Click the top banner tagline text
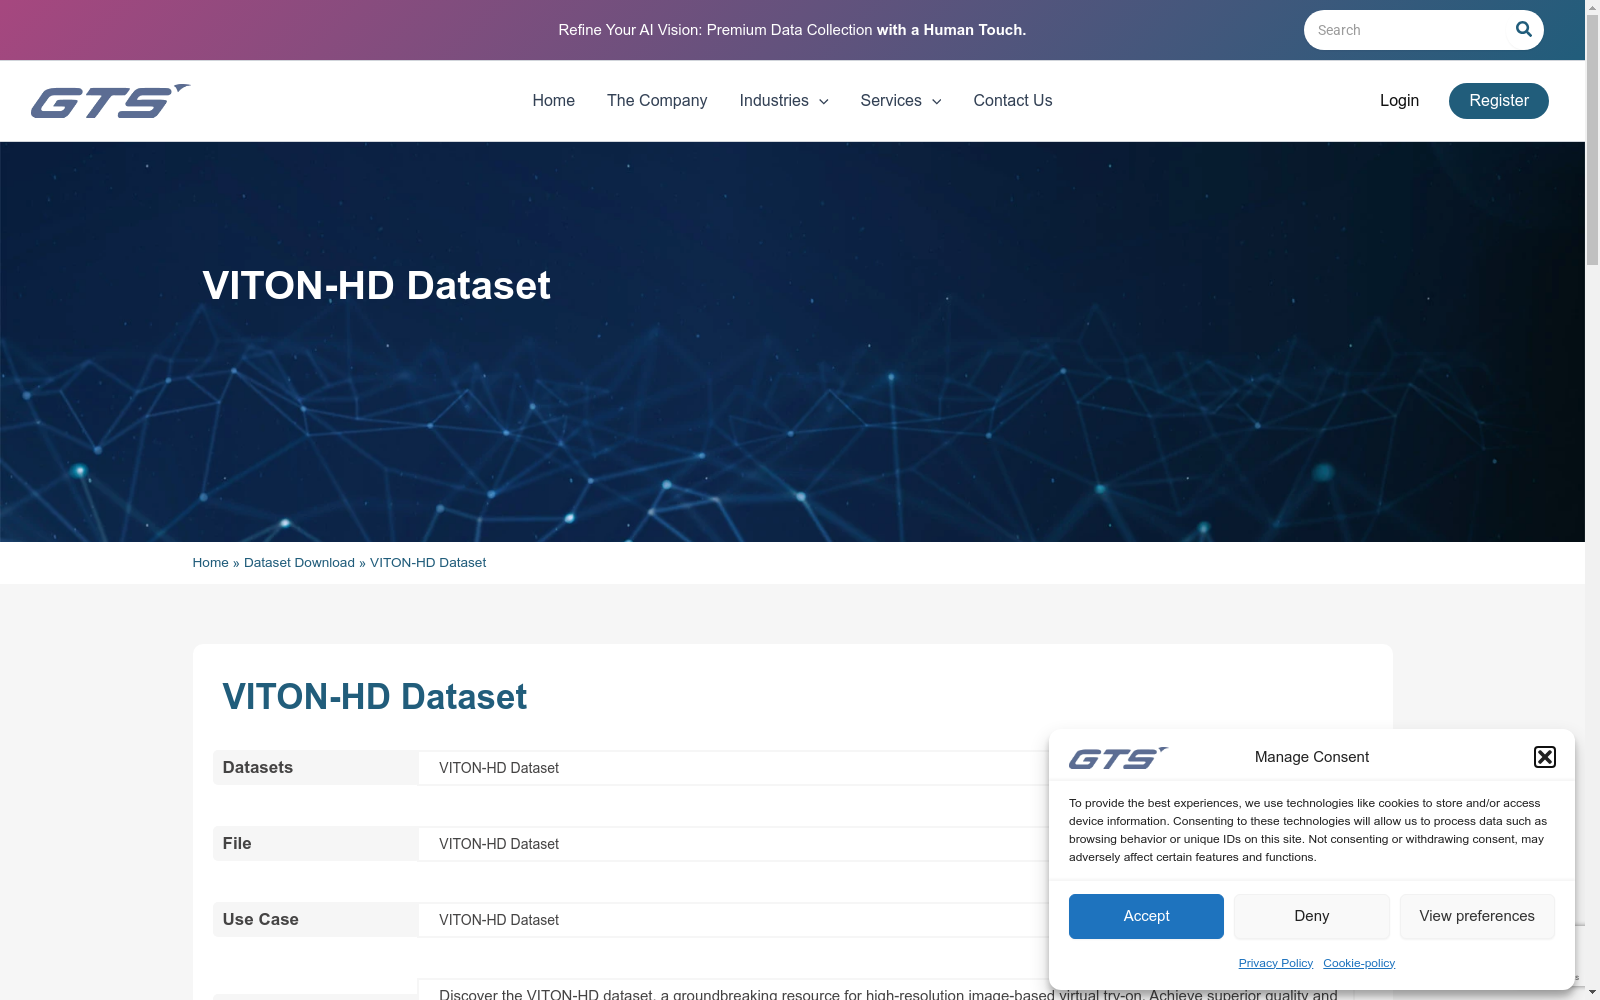This screenshot has width=1600, height=1000. click(x=792, y=30)
